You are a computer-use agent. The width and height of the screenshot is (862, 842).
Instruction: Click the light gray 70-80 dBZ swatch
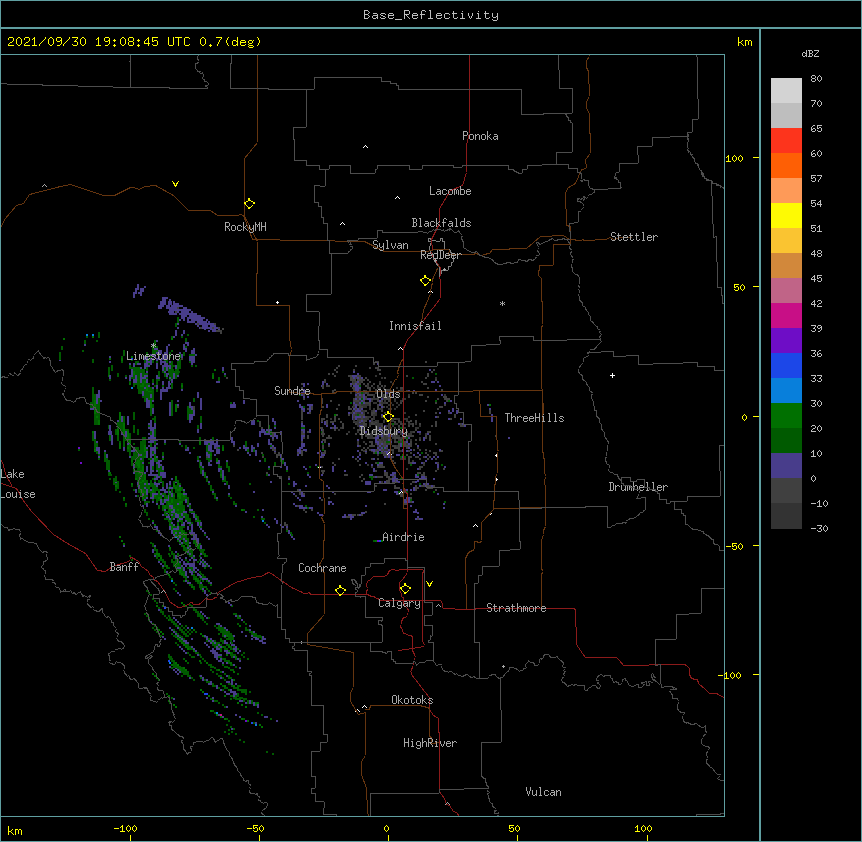click(x=786, y=91)
